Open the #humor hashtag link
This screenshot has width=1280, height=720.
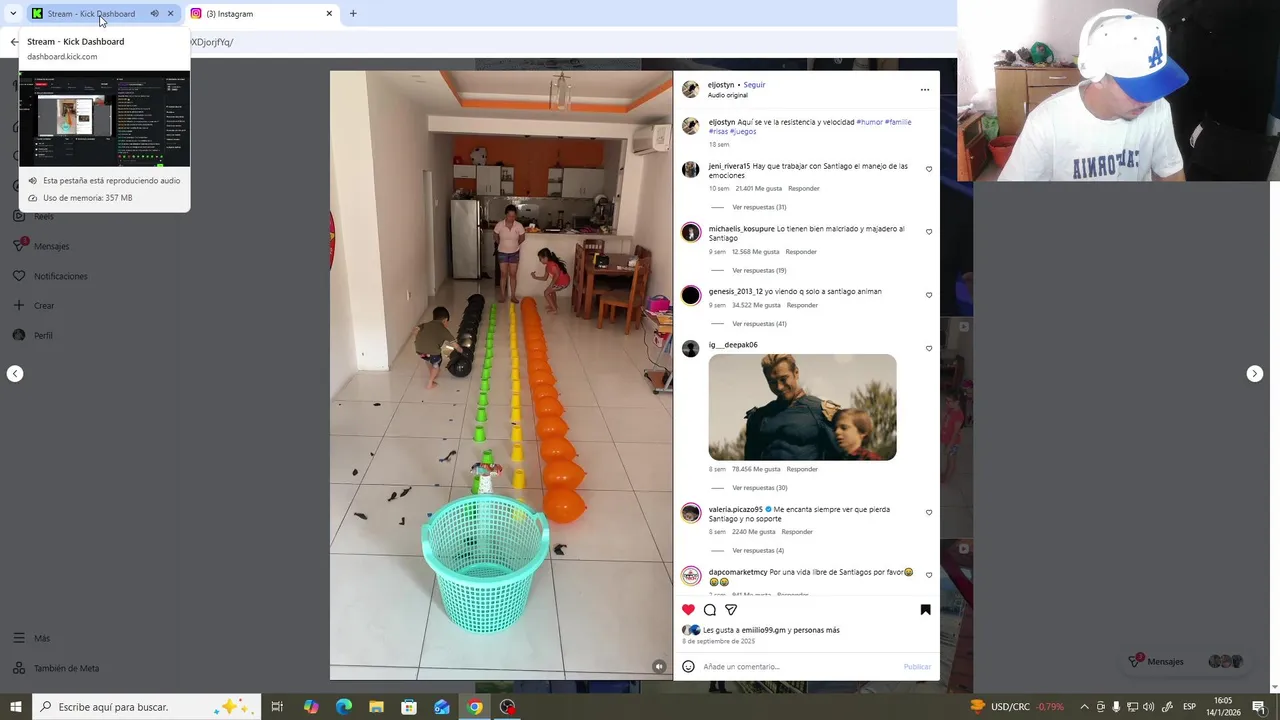point(869,122)
